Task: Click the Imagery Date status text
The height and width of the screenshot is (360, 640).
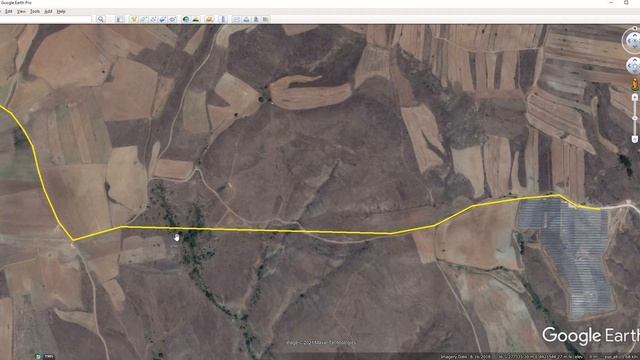Action: (465, 357)
